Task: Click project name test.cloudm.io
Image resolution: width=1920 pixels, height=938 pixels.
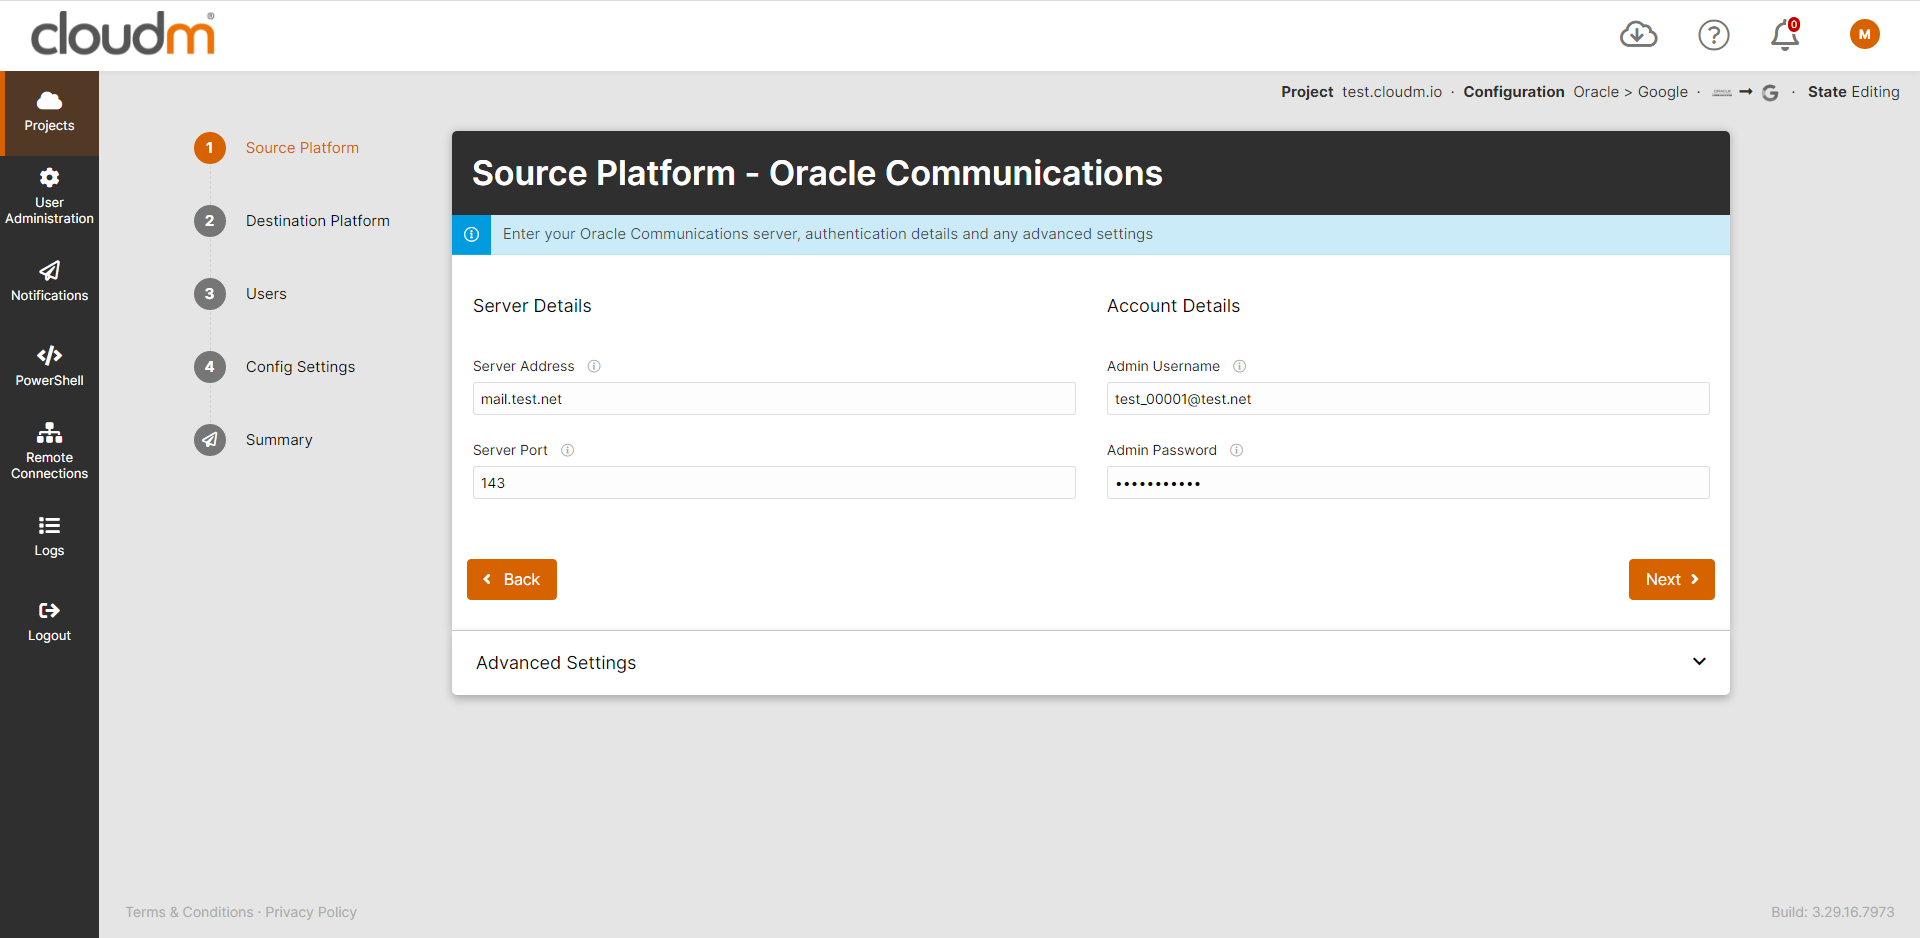Action: click(1392, 92)
